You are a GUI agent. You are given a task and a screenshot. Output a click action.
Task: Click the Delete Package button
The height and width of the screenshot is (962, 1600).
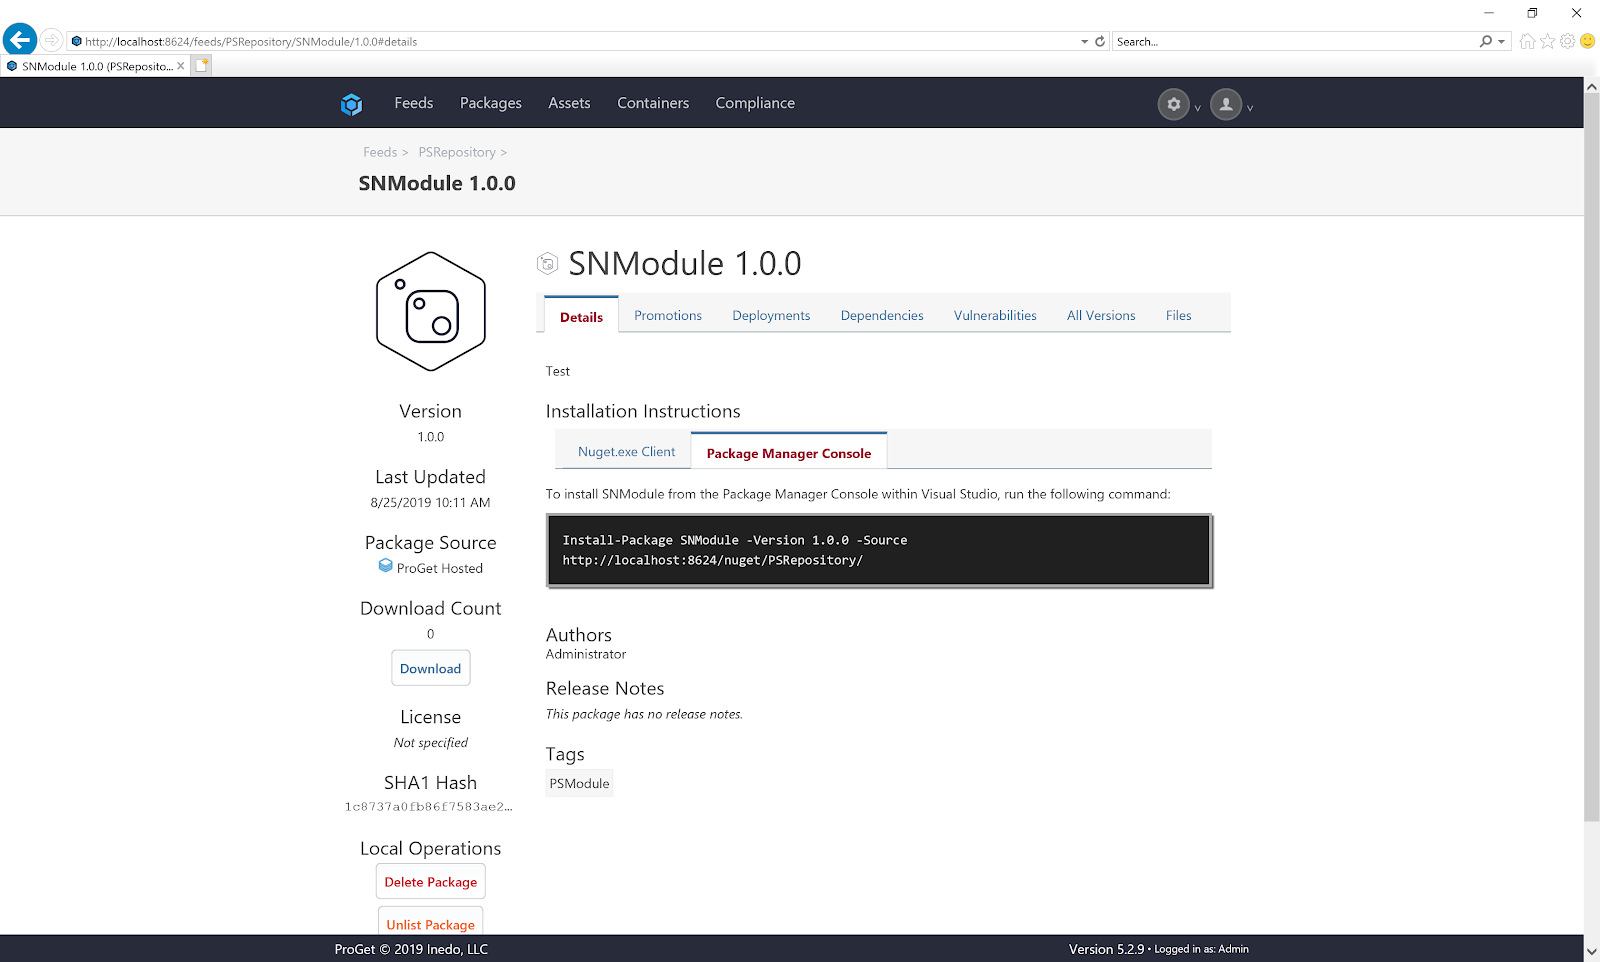[x=431, y=881]
